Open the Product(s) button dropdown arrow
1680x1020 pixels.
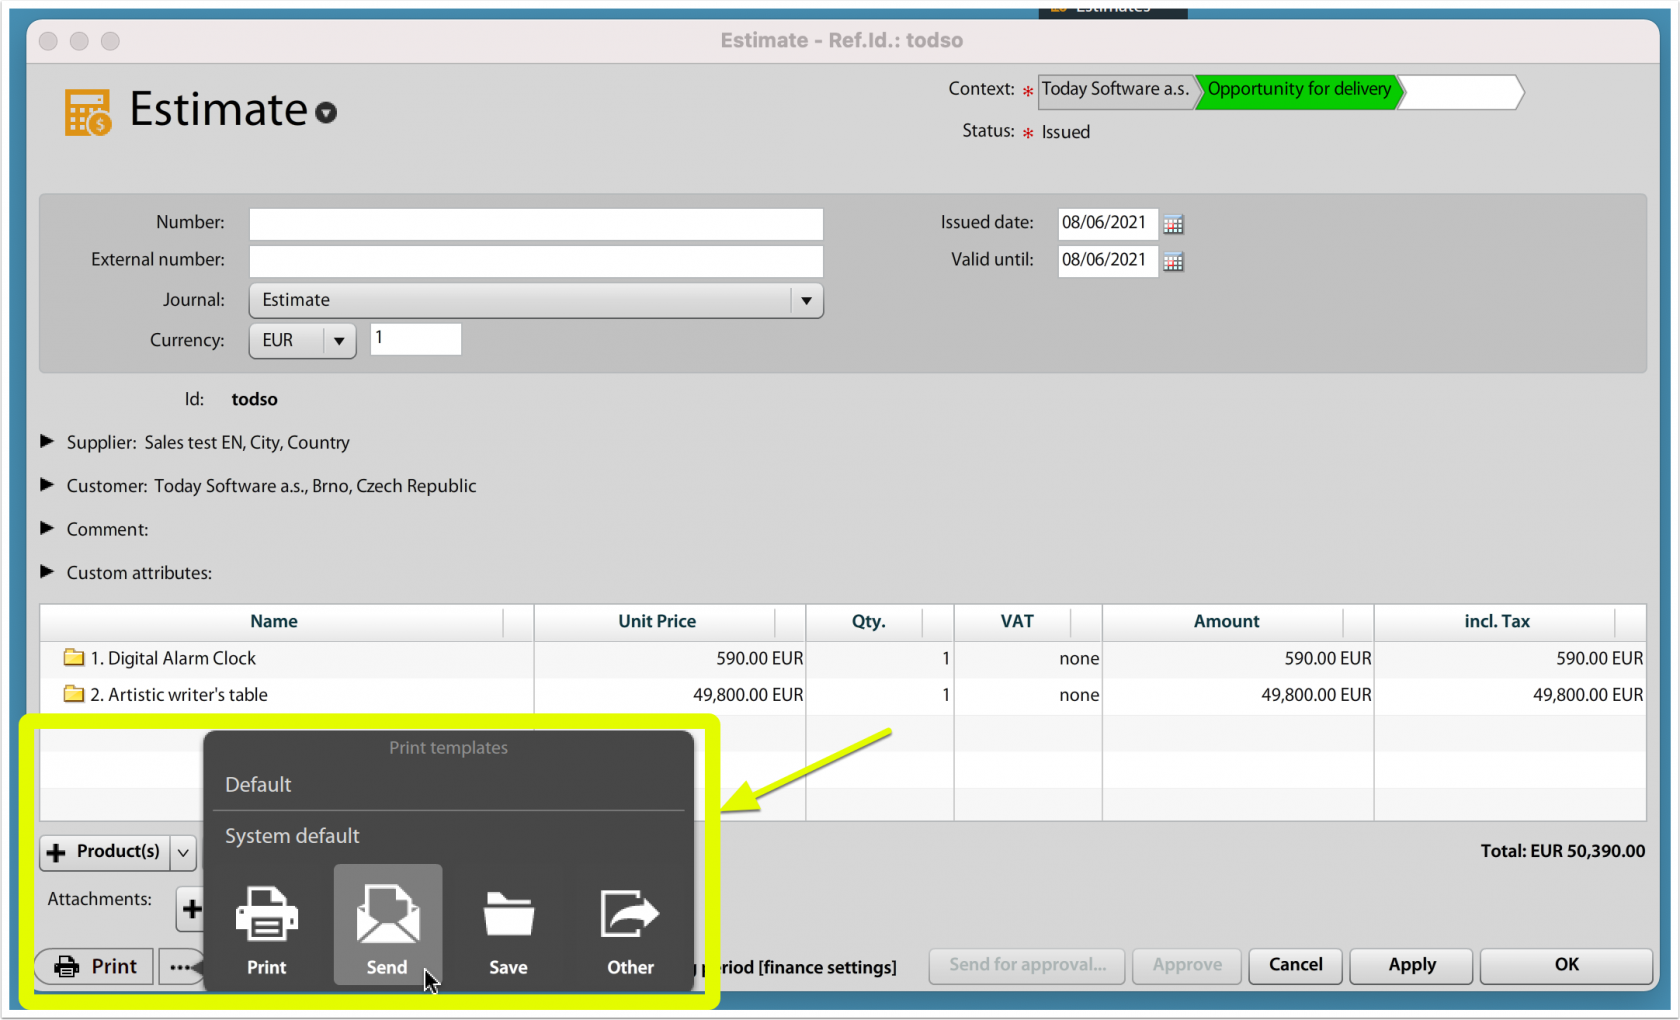coord(183,853)
